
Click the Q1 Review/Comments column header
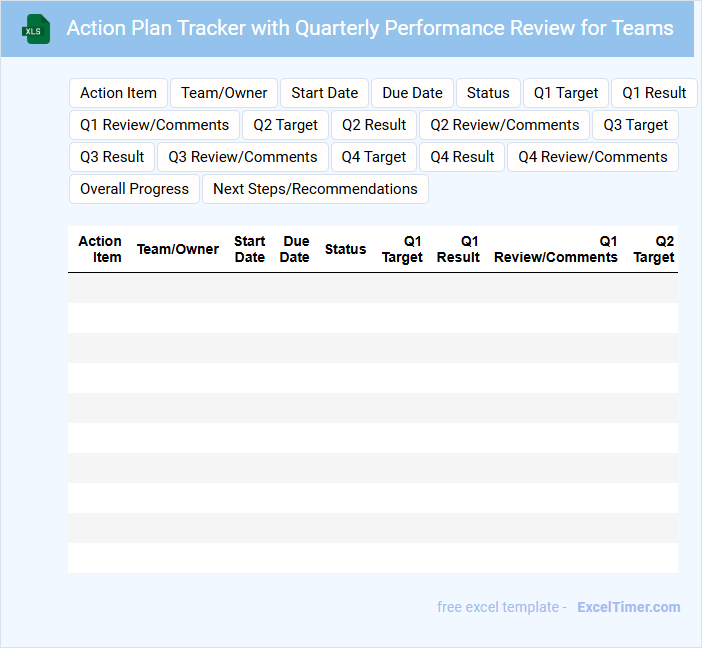(556, 249)
